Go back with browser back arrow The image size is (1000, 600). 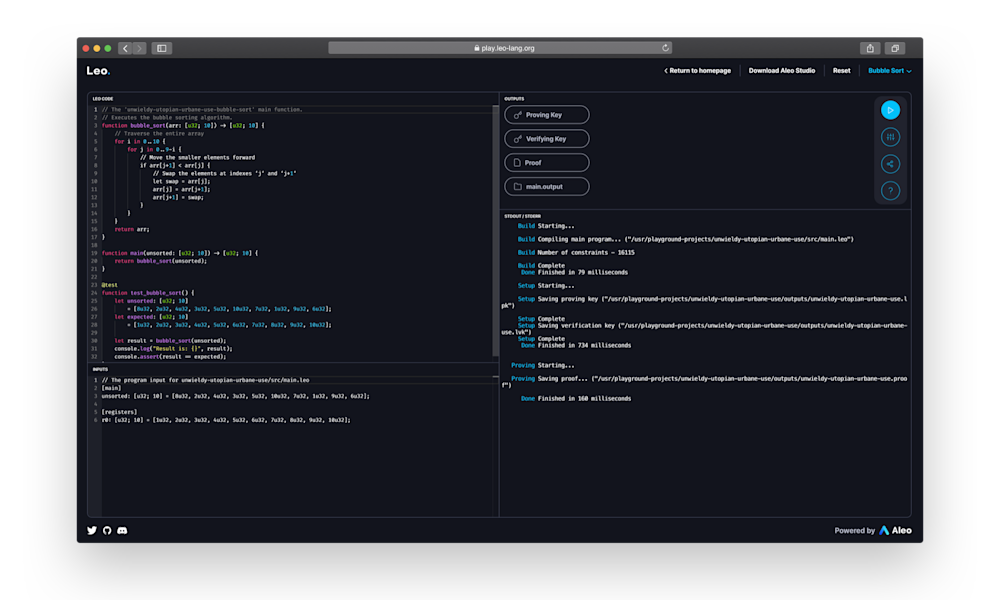click(125, 48)
